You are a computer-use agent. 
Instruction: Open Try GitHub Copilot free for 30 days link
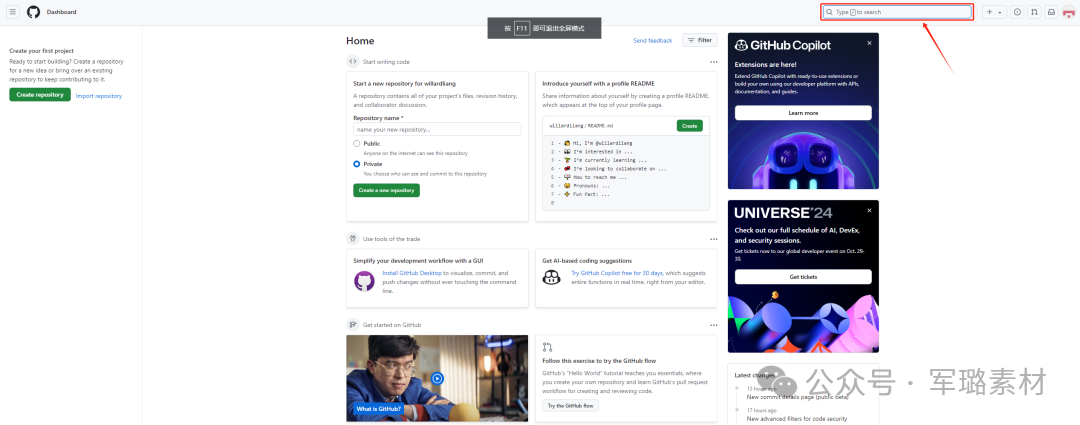tap(617, 273)
